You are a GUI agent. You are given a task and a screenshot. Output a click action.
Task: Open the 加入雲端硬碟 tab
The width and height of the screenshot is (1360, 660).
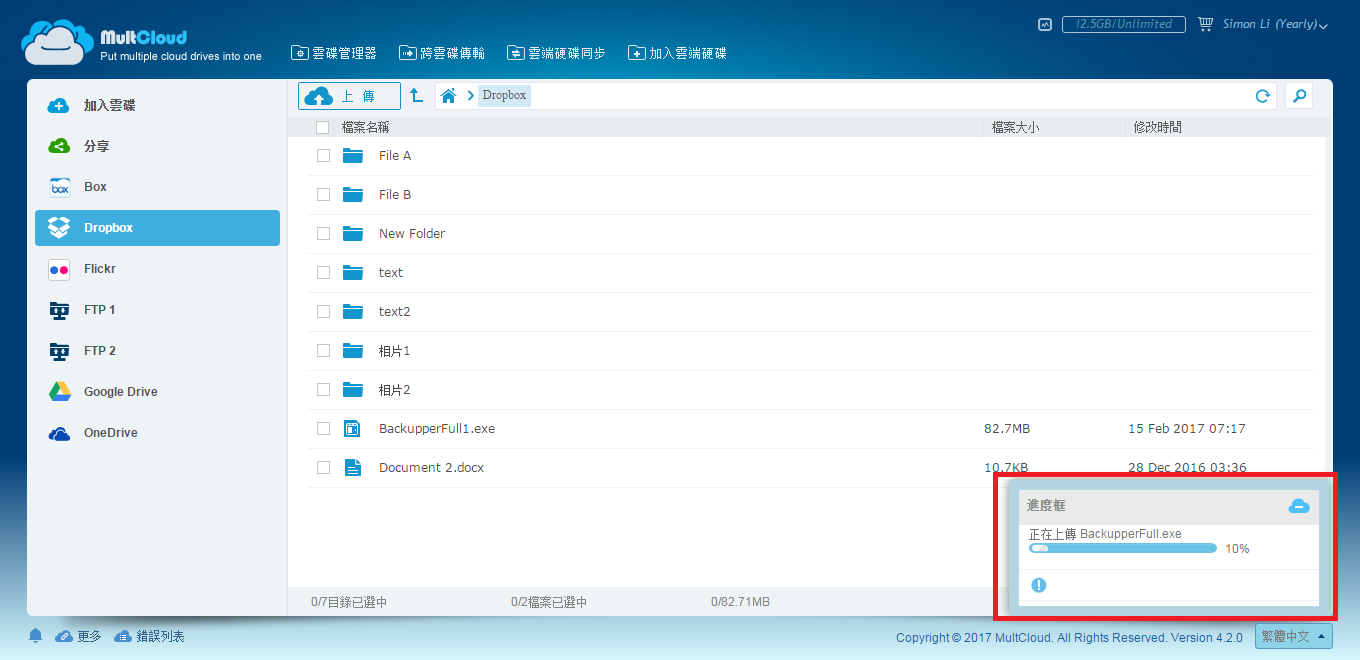[x=677, y=53]
